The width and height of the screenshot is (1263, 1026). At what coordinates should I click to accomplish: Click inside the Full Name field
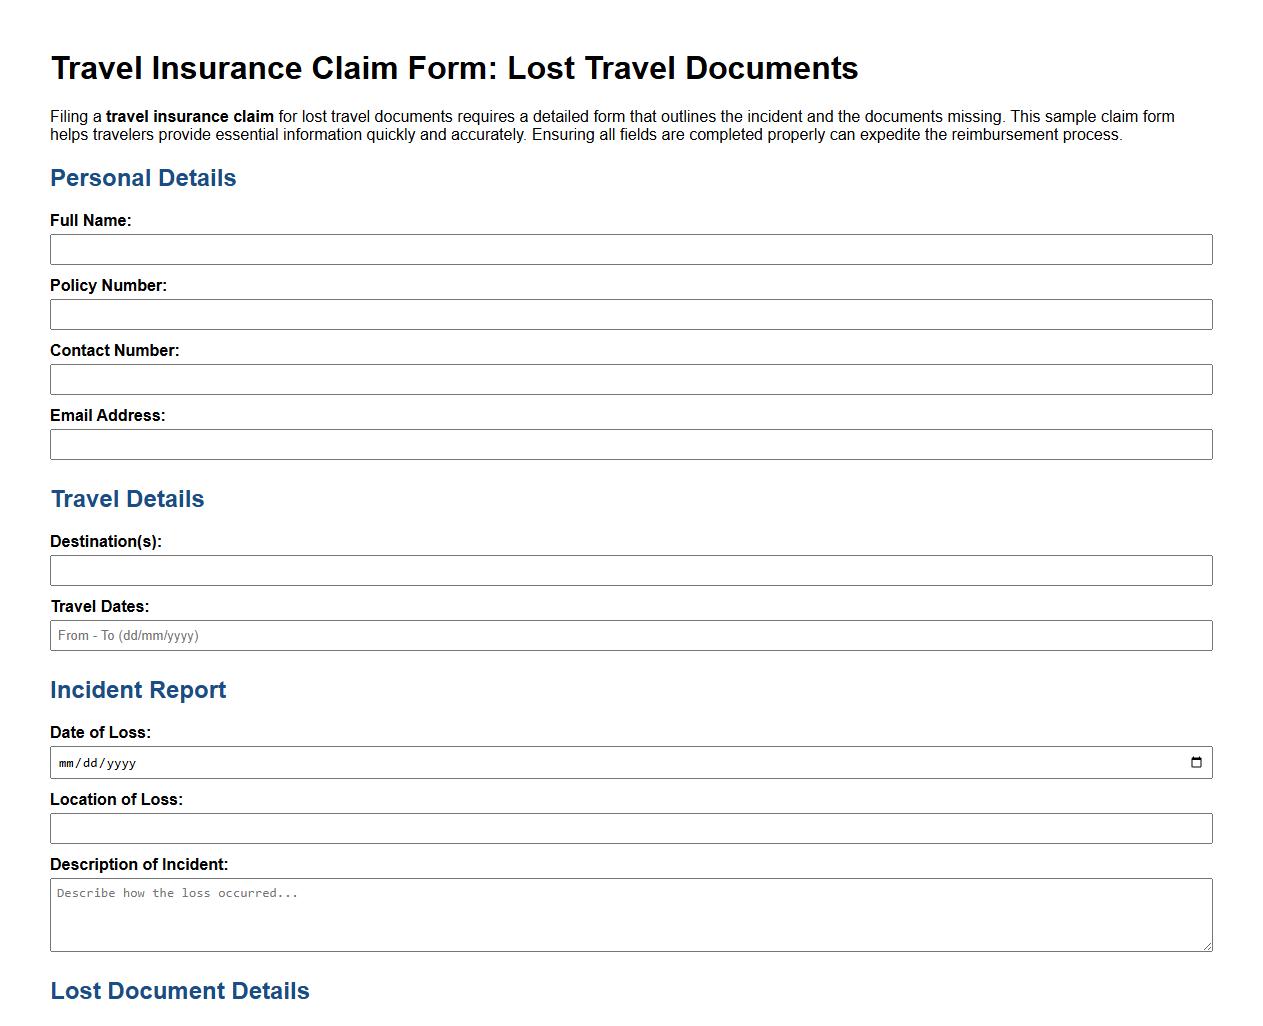[630, 249]
